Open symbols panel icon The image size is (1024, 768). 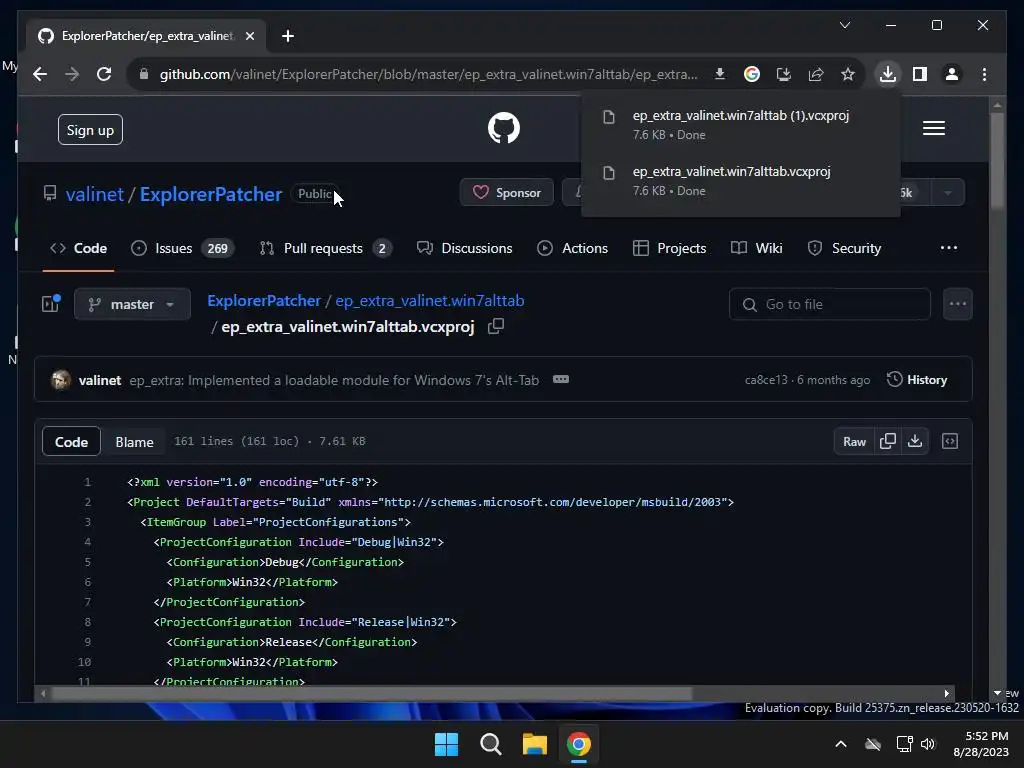[x=950, y=441]
